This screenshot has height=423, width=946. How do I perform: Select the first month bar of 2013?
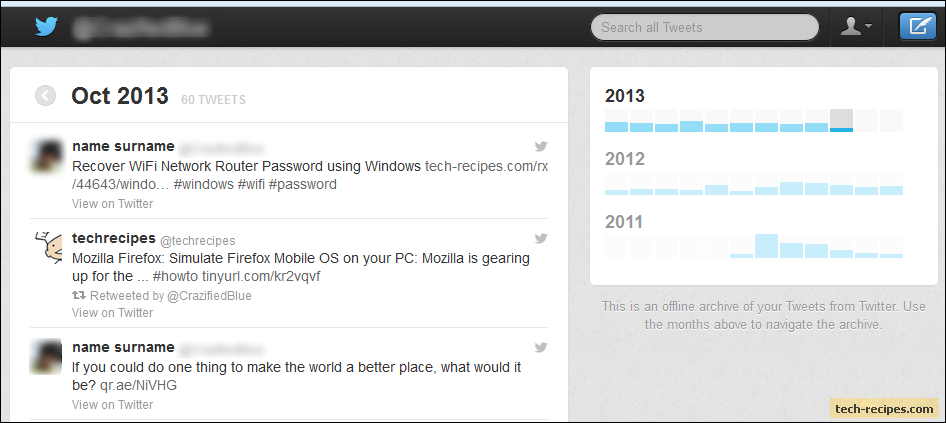pyautogui.click(x=616, y=121)
